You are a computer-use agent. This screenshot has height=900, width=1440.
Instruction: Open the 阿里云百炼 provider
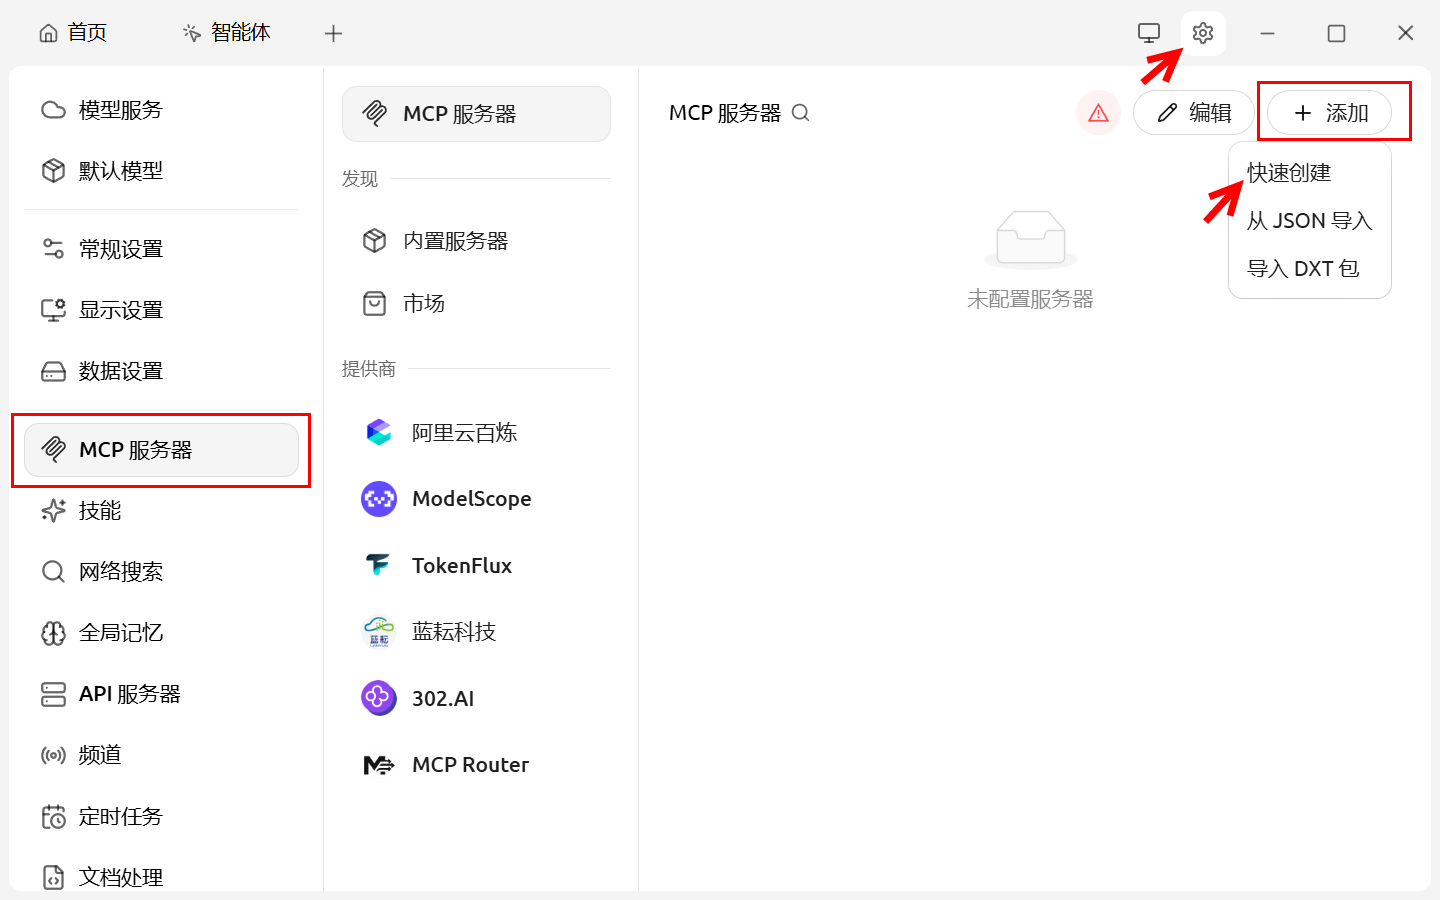click(x=464, y=433)
